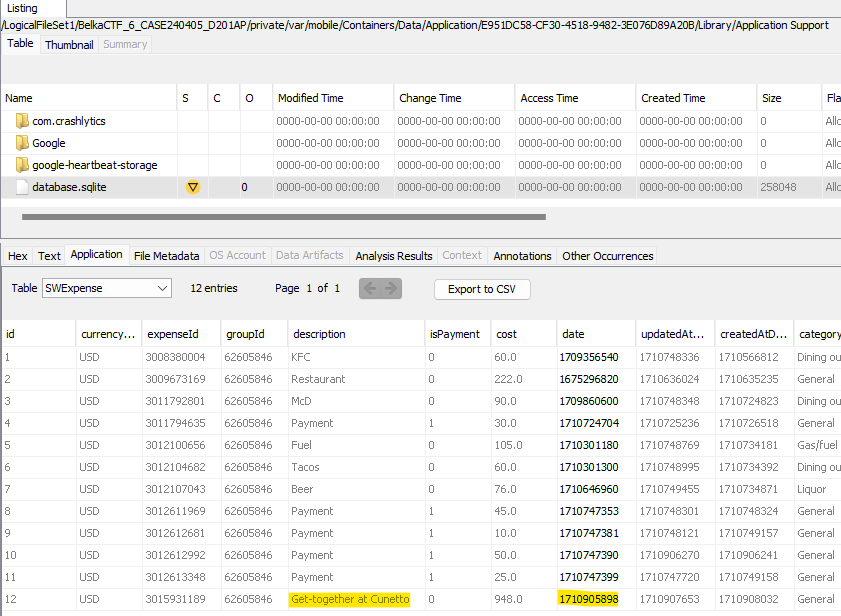Select the 'Tacos' description cell

[x=356, y=467]
